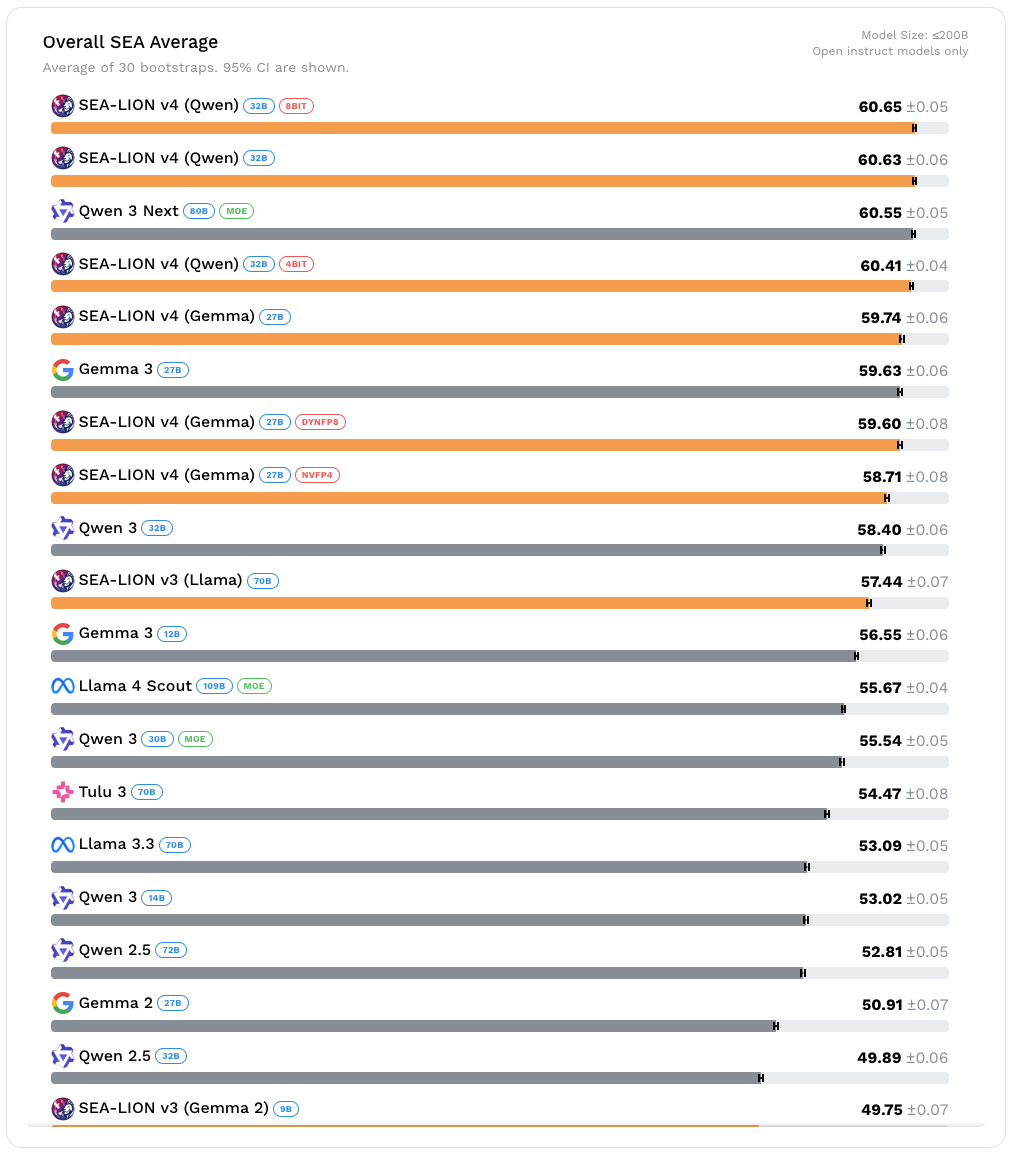Screen dimensions: 1011x1153
Task: Open the Qwen 3 Next model name
Action: pyautogui.click(x=129, y=211)
